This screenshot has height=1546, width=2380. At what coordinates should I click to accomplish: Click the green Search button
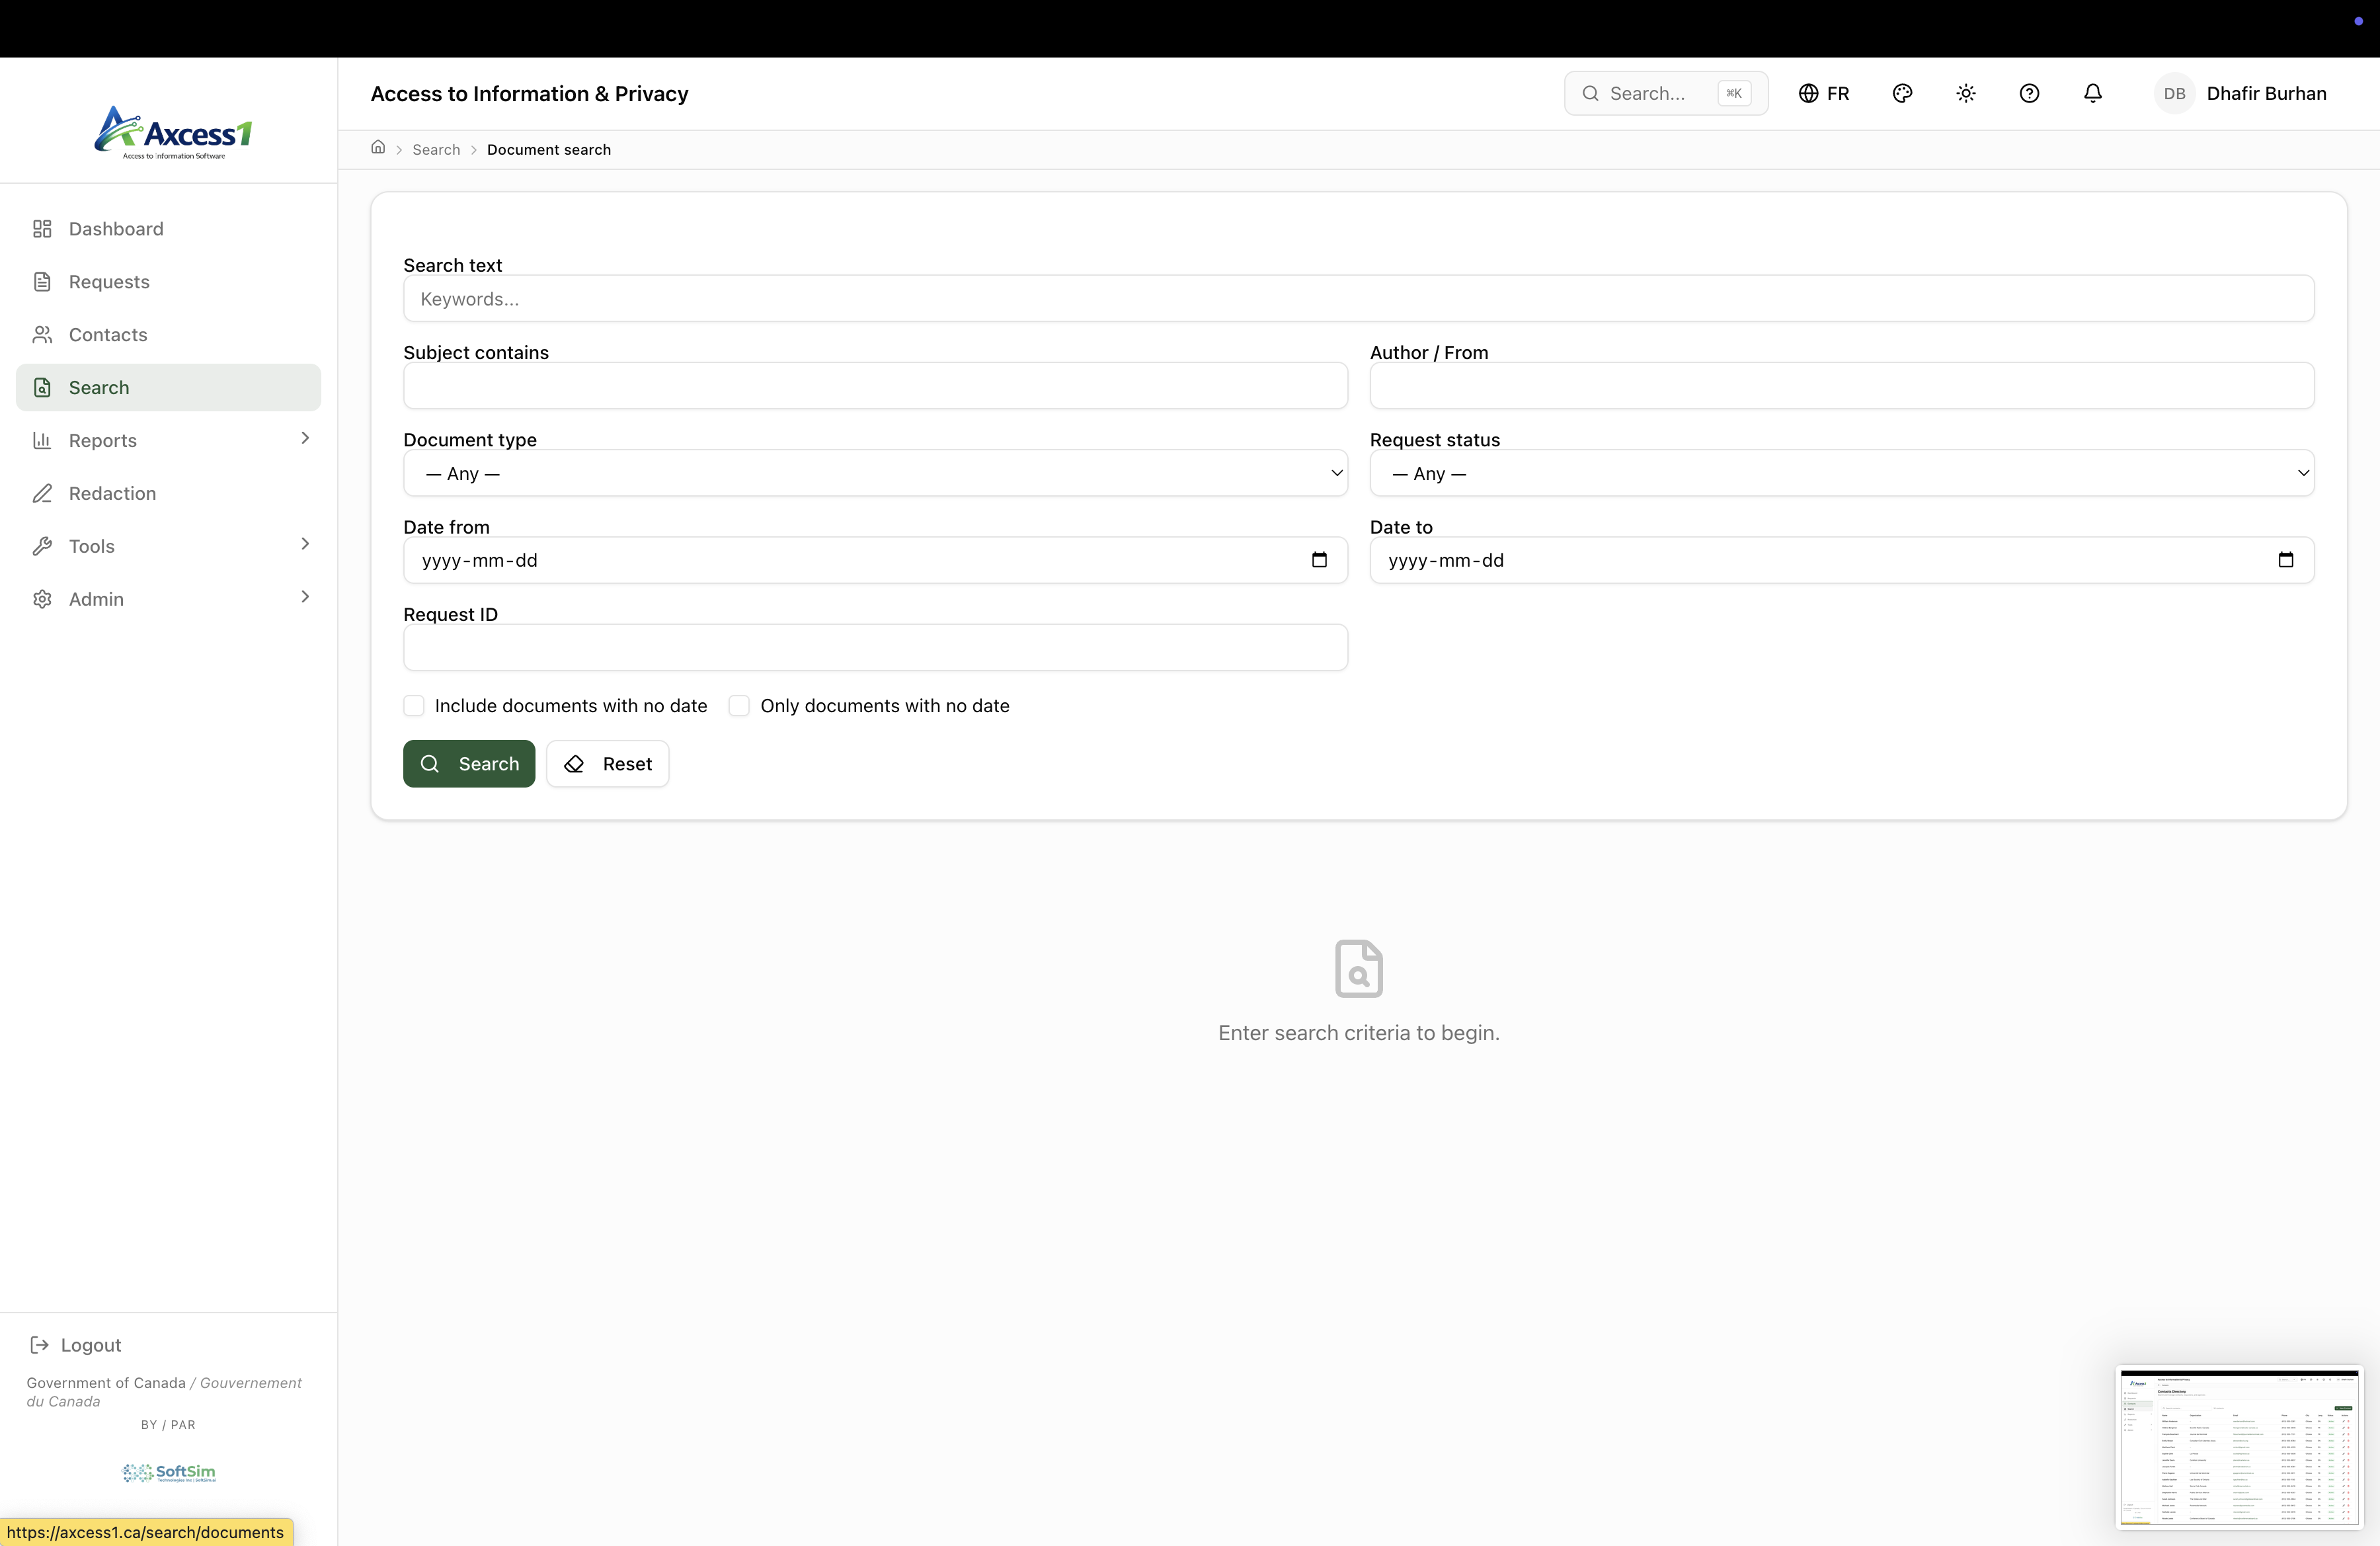click(x=469, y=764)
